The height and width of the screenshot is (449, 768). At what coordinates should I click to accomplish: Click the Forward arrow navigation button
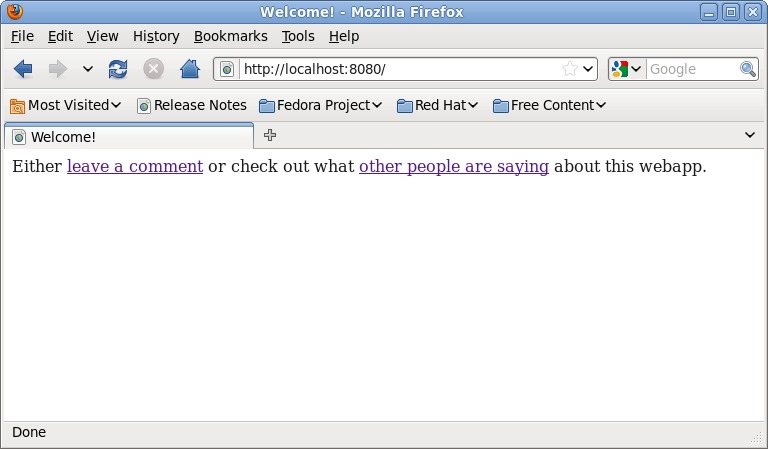57,69
